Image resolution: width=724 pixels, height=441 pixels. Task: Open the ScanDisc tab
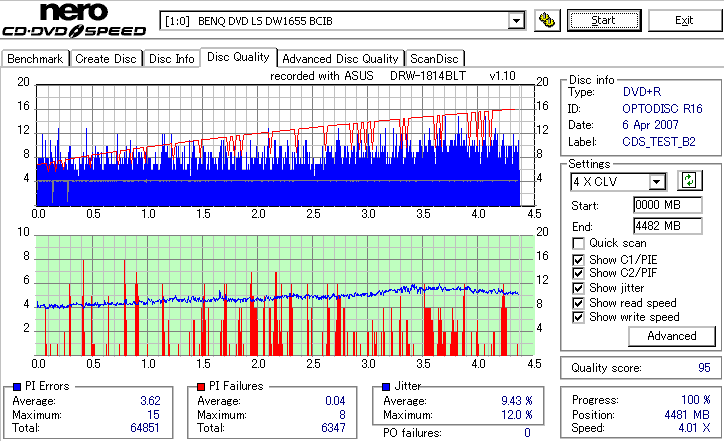[x=434, y=59]
